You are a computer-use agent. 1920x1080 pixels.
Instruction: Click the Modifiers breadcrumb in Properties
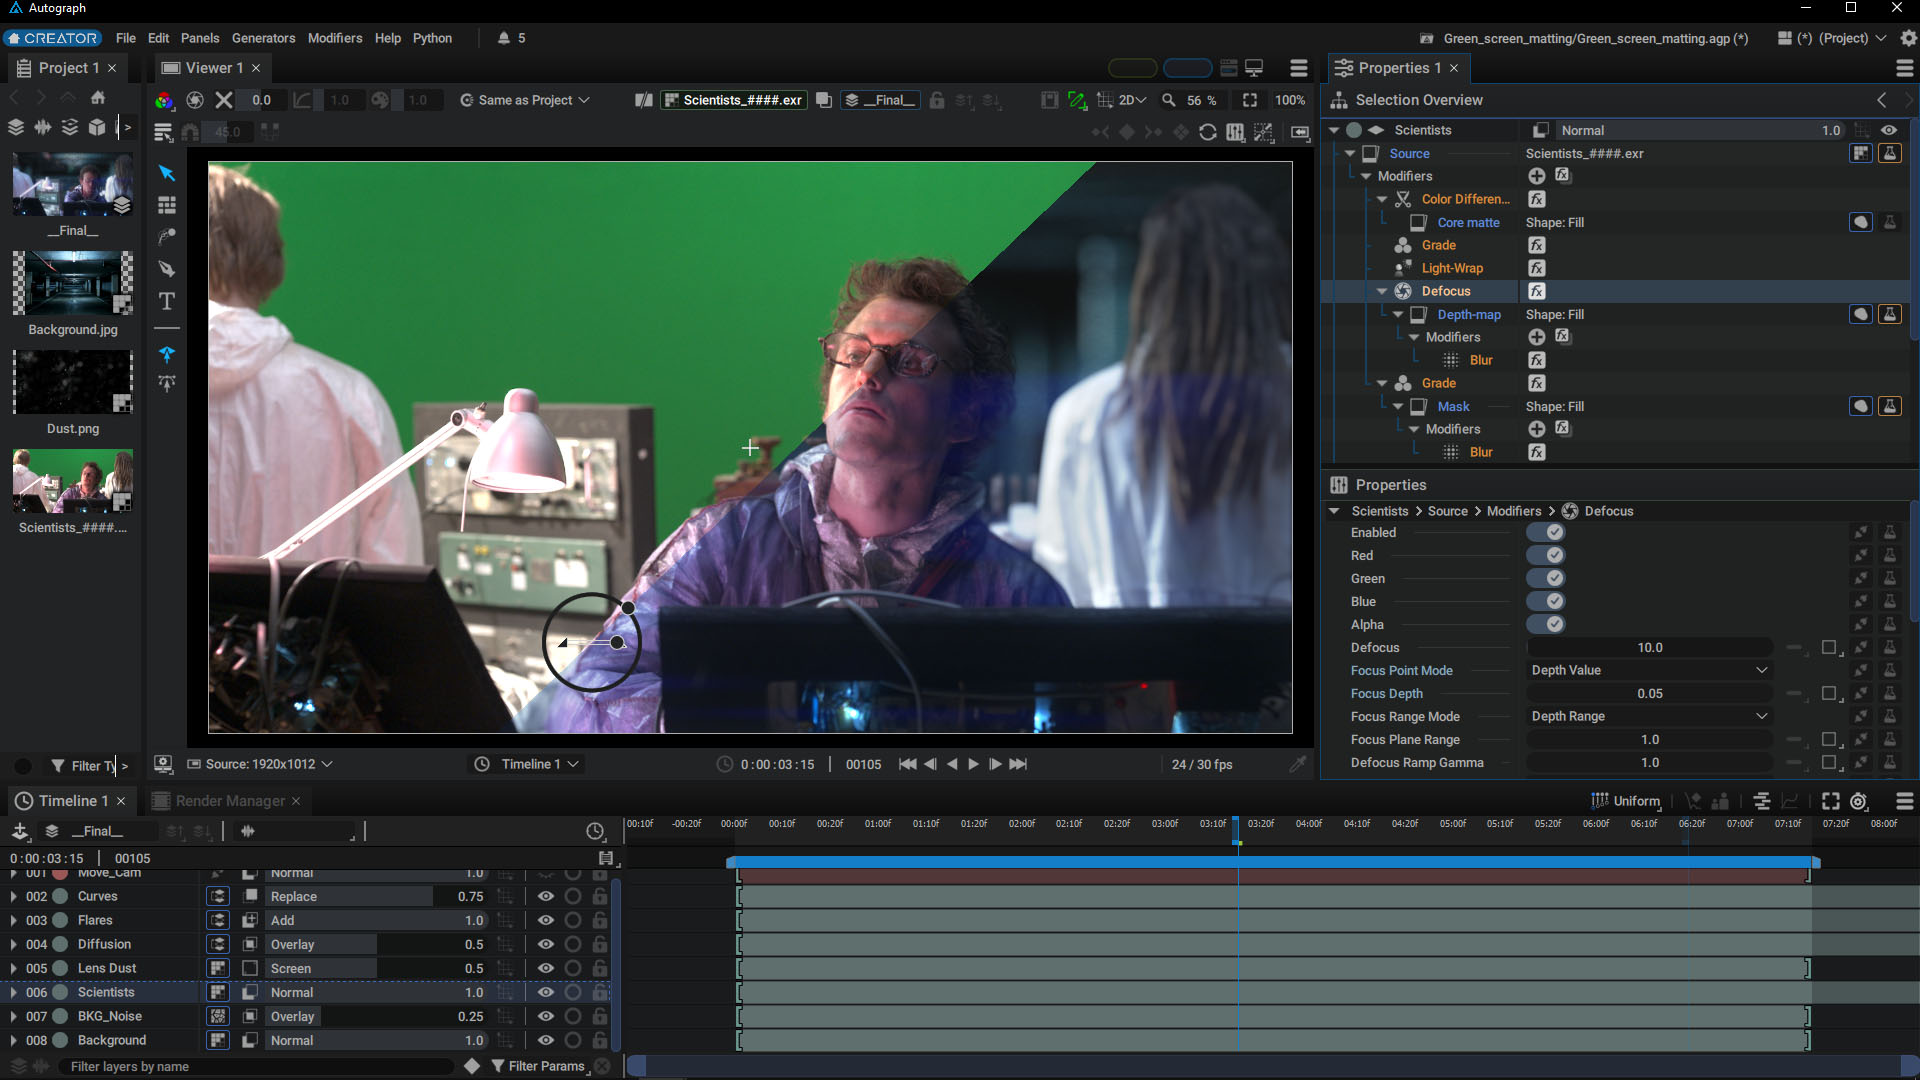click(1513, 511)
